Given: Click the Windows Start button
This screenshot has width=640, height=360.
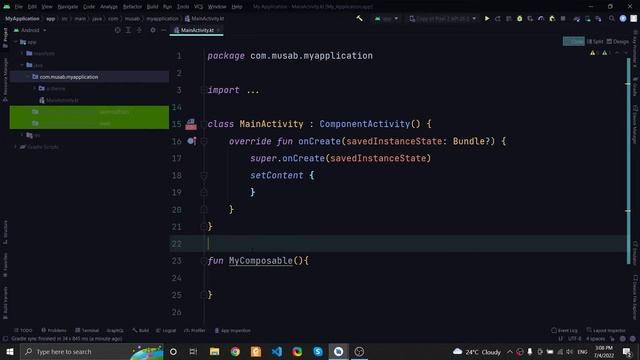Looking at the screenshot, I should point(9,351).
